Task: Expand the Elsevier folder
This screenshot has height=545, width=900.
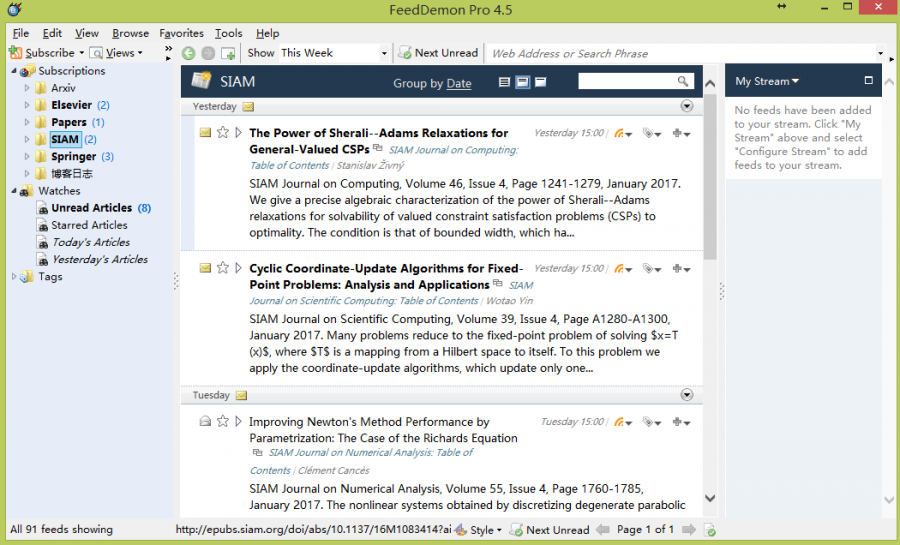Action: [26, 105]
